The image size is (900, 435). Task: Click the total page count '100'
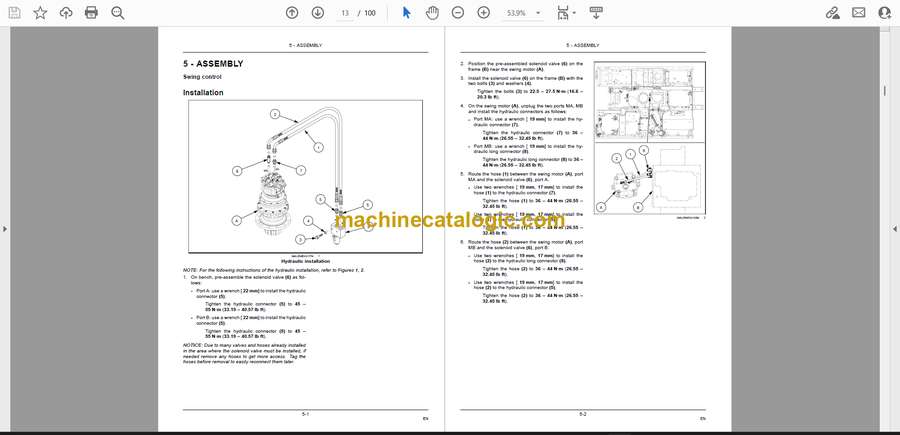370,13
